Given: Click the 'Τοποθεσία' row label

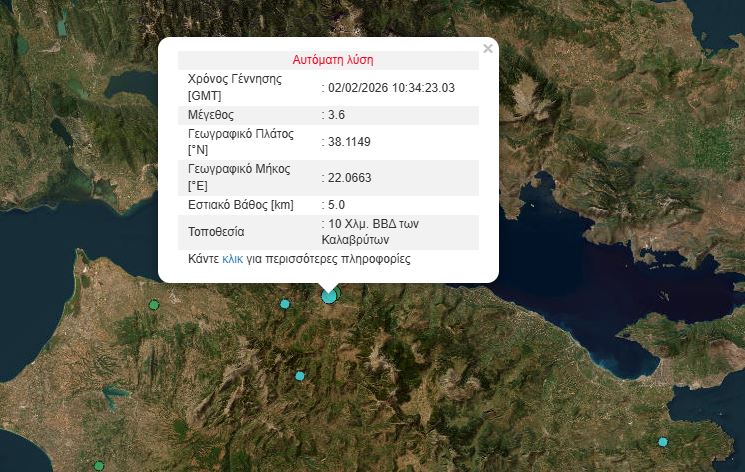Looking at the screenshot, I should tap(216, 232).
